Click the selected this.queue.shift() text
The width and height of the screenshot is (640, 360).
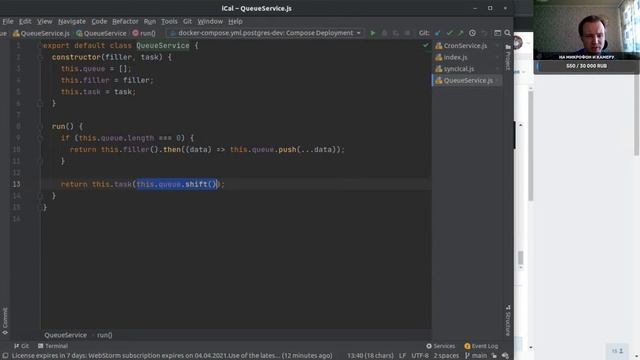pyautogui.click(x=176, y=184)
